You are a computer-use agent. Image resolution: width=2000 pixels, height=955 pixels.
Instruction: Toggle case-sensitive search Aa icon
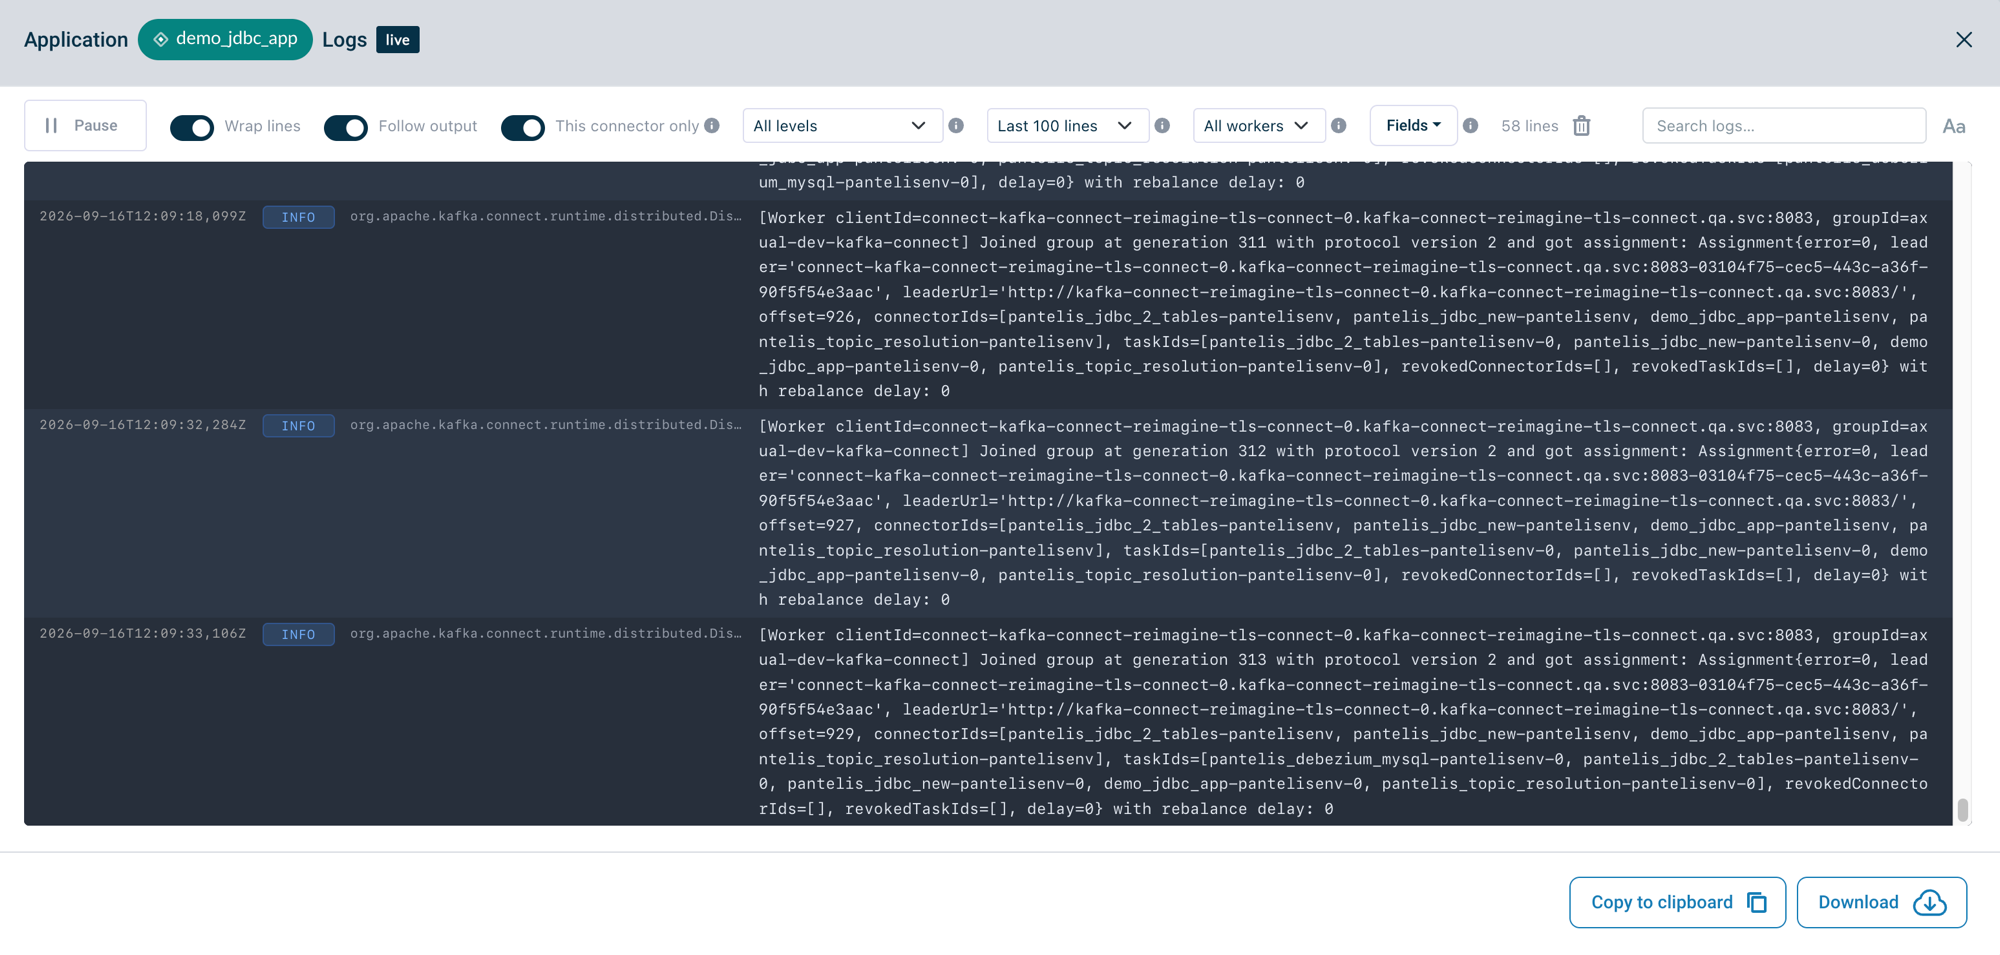point(1954,126)
